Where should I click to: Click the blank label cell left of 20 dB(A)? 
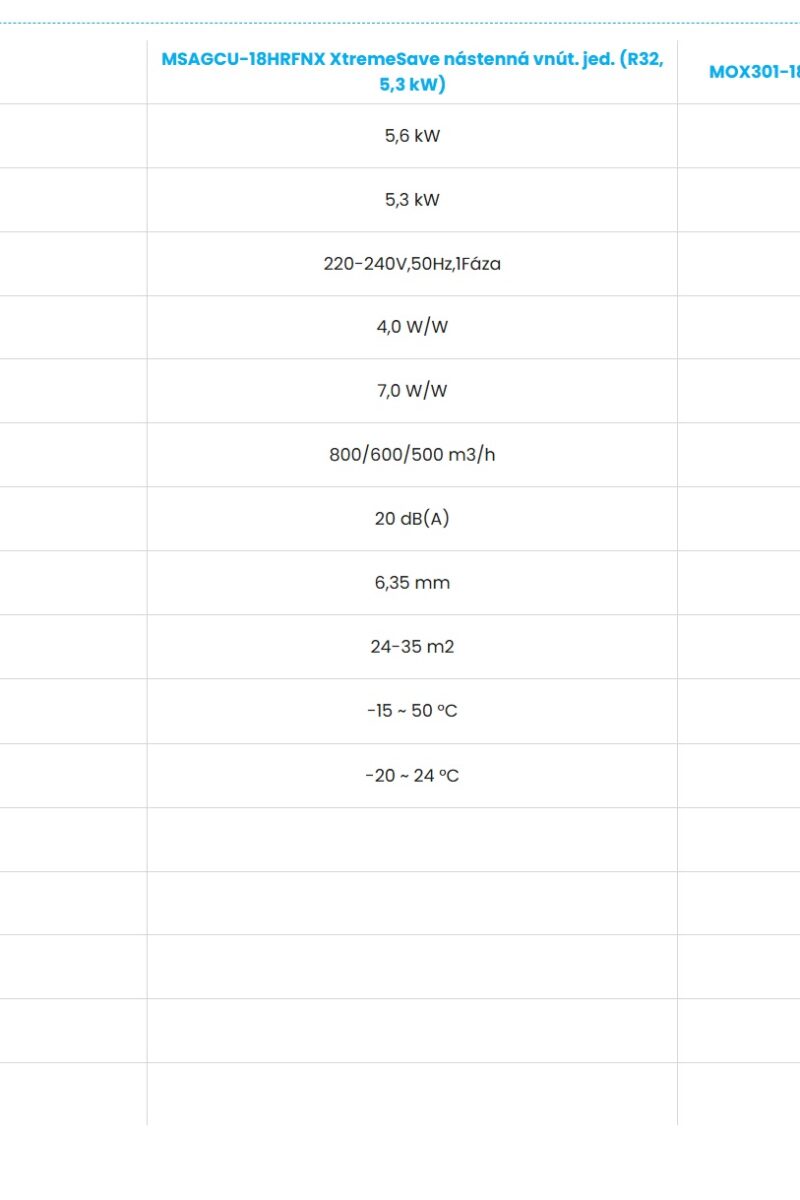[x=73, y=519]
